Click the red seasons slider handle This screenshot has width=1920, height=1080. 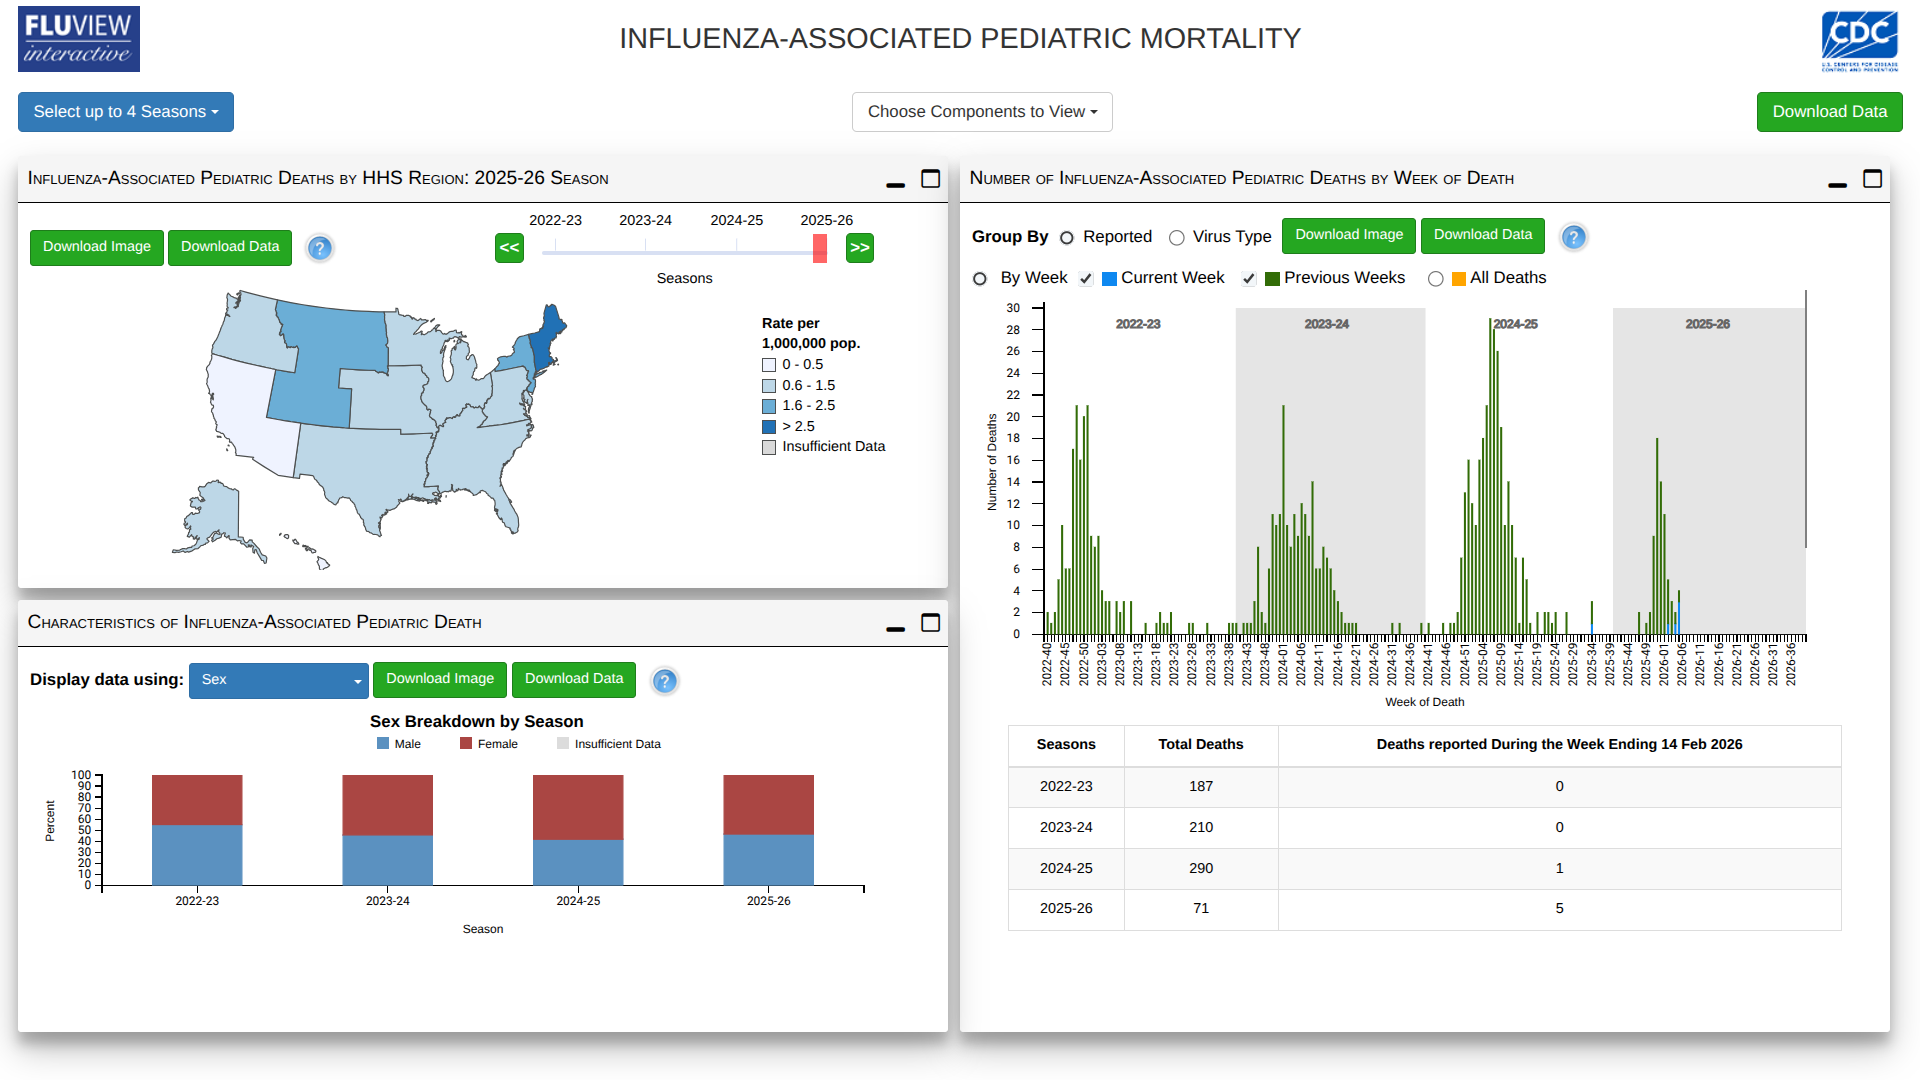pyautogui.click(x=820, y=248)
